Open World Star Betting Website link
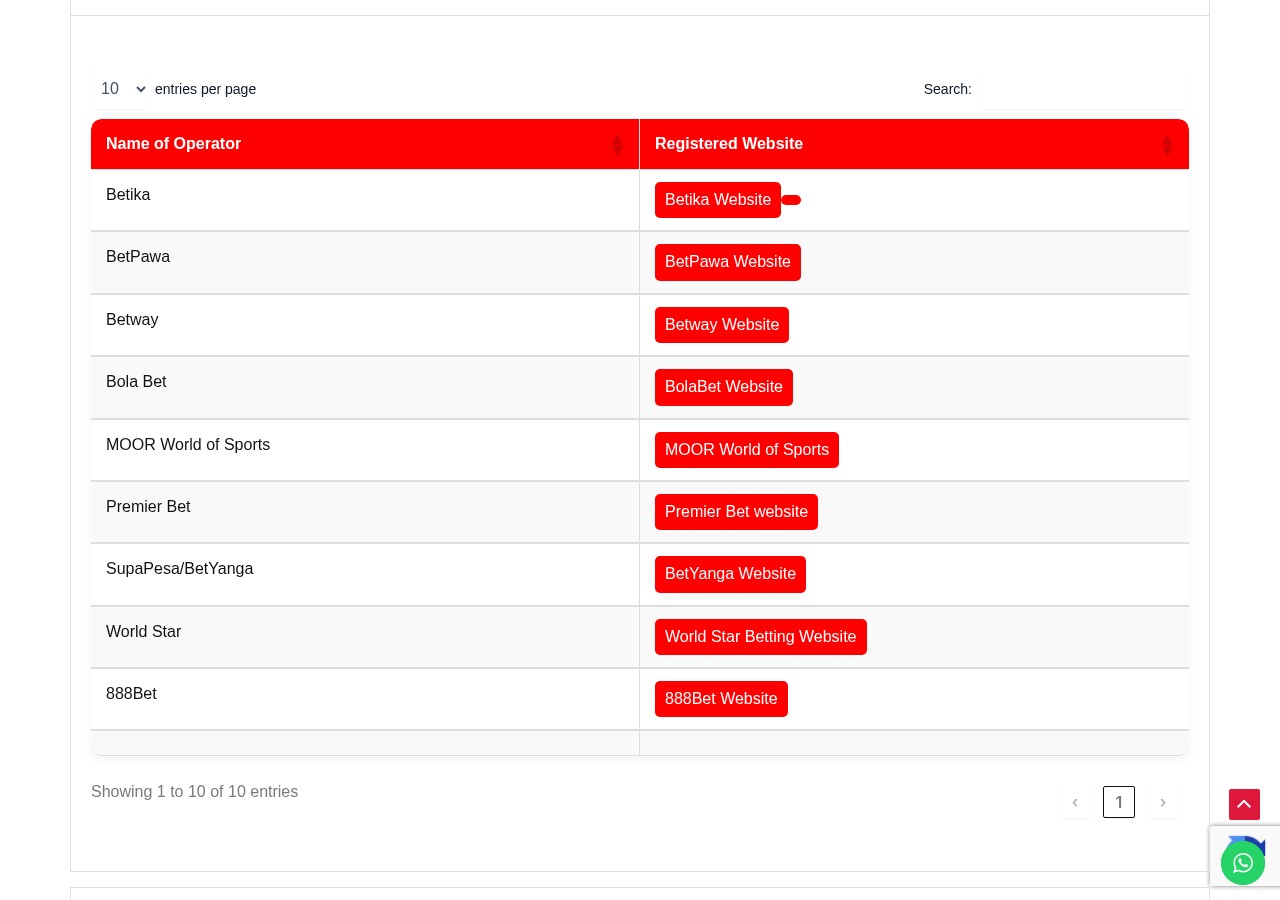Screen dimensions: 1280x900 [761, 637]
